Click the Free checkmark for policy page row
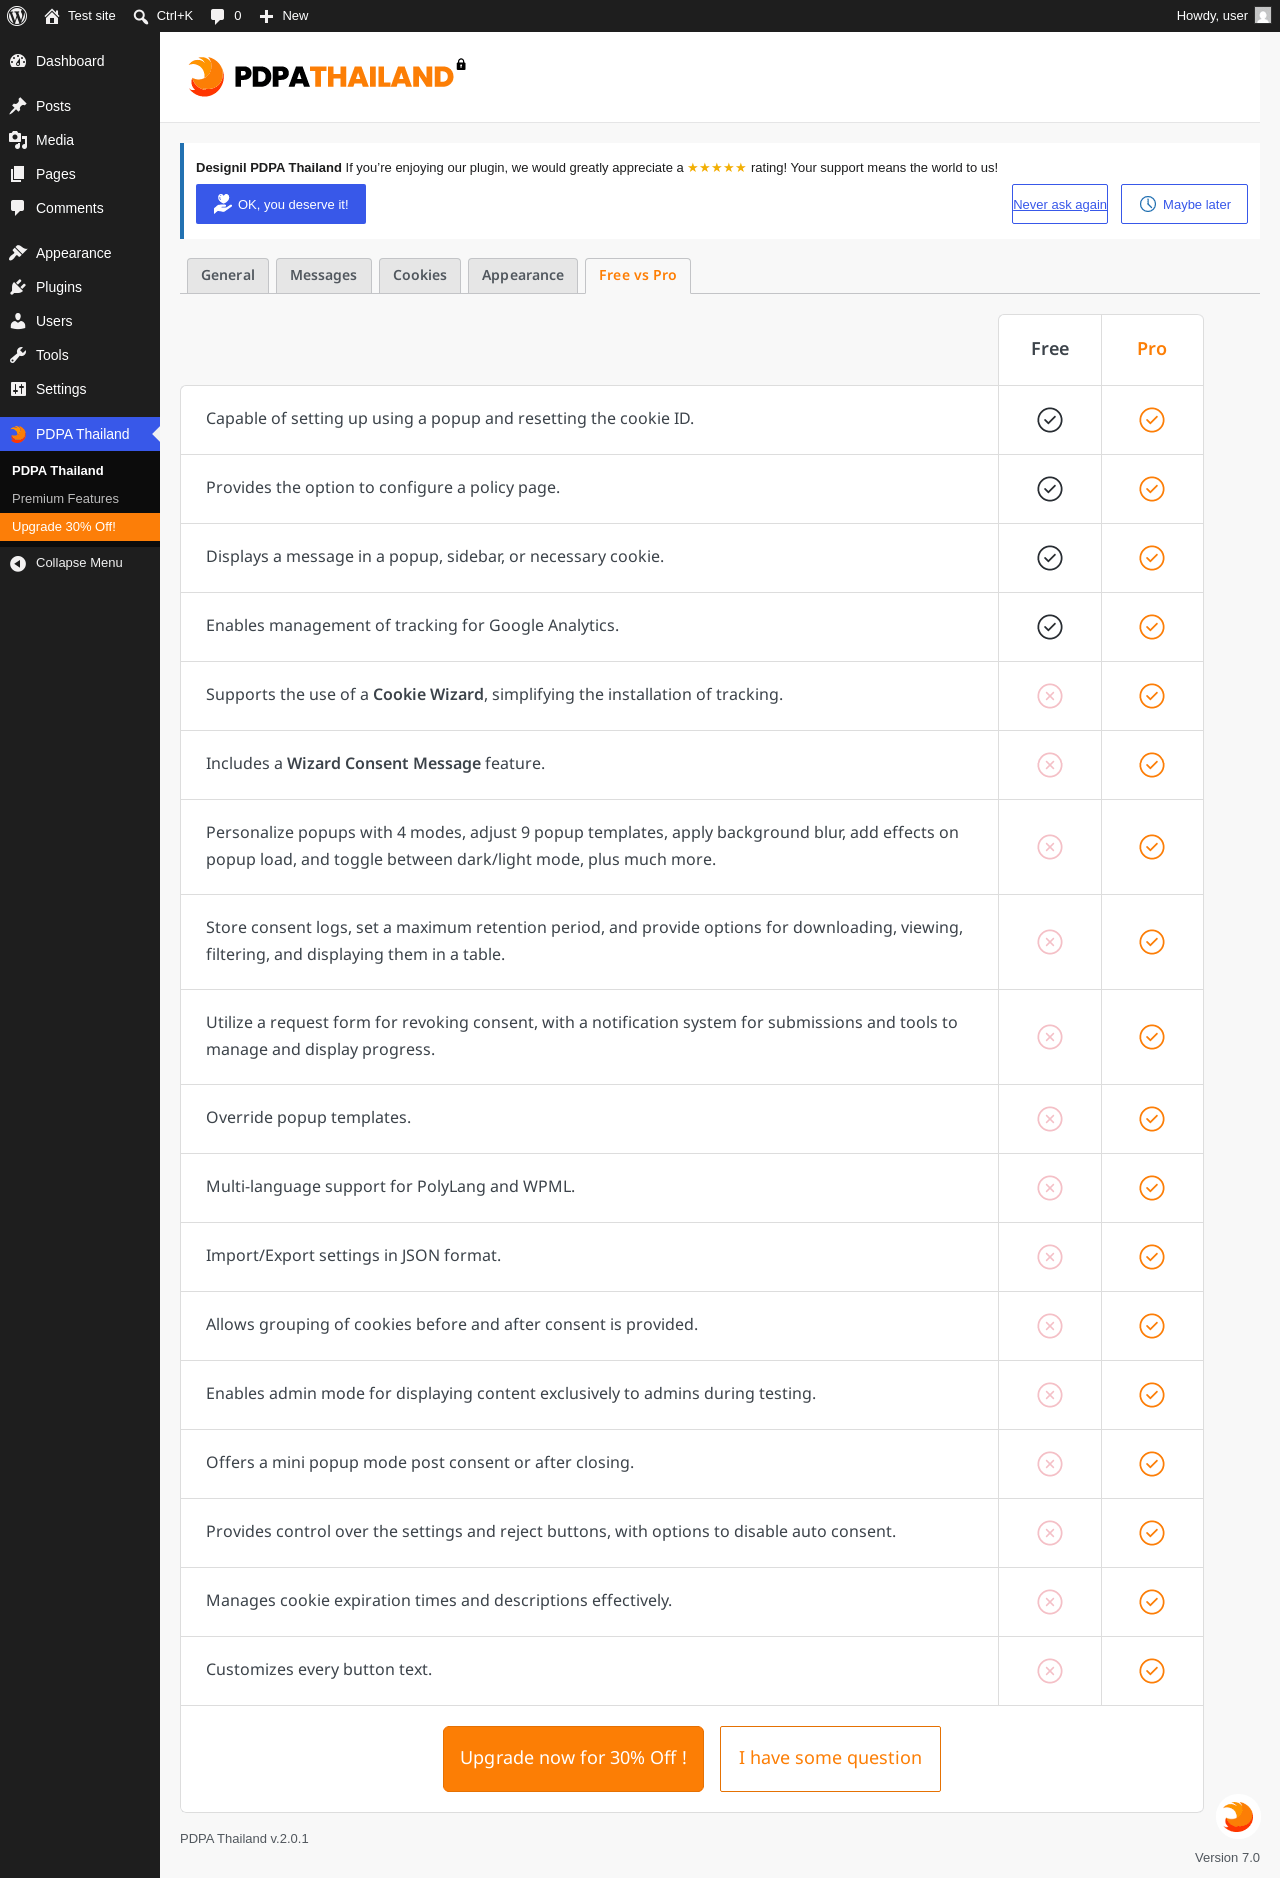The image size is (1280, 1878). 1050,489
